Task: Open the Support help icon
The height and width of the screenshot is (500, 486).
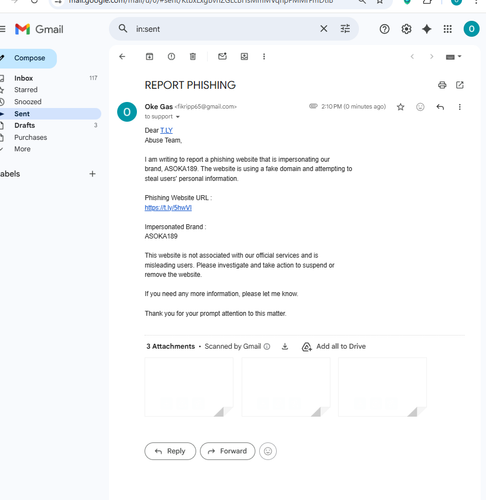Action: click(x=384, y=29)
